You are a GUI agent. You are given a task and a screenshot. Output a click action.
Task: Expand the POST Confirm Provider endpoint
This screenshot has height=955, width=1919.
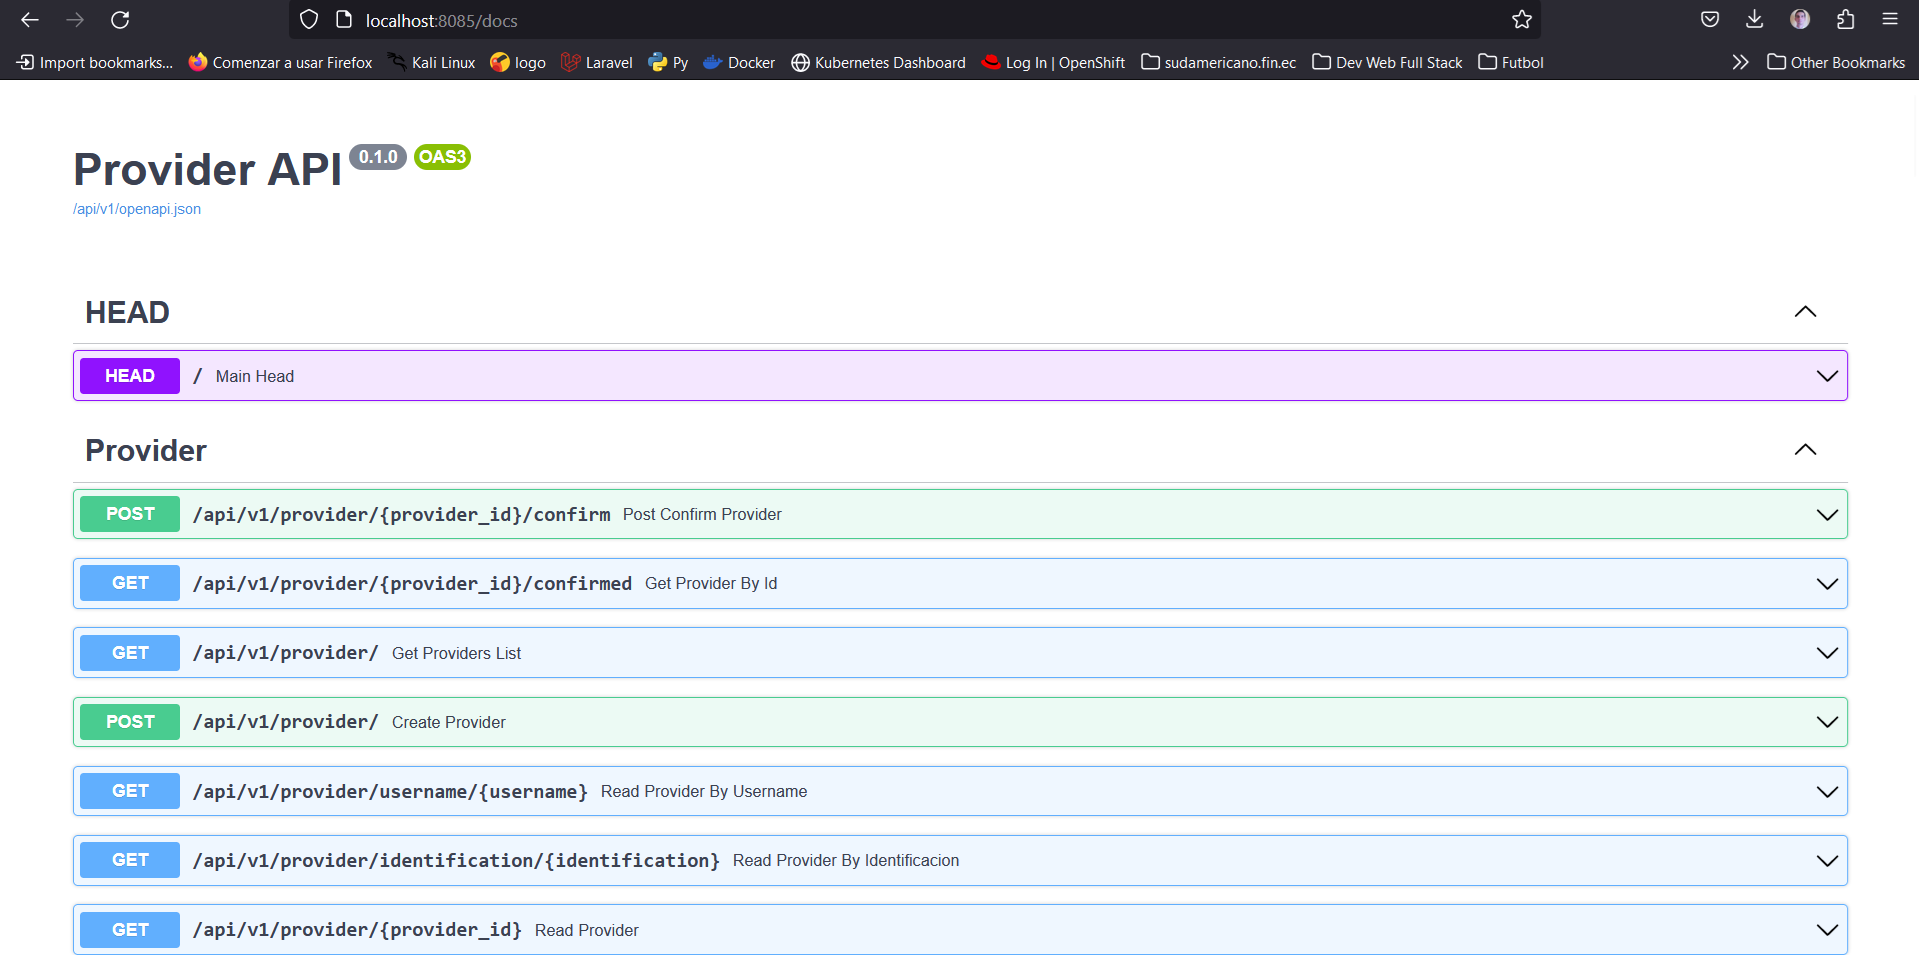(1826, 515)
